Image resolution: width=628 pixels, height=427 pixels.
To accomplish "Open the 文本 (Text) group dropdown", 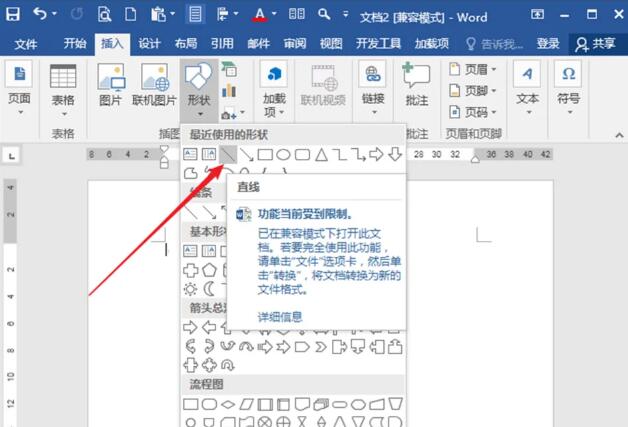I will [527, 88].
